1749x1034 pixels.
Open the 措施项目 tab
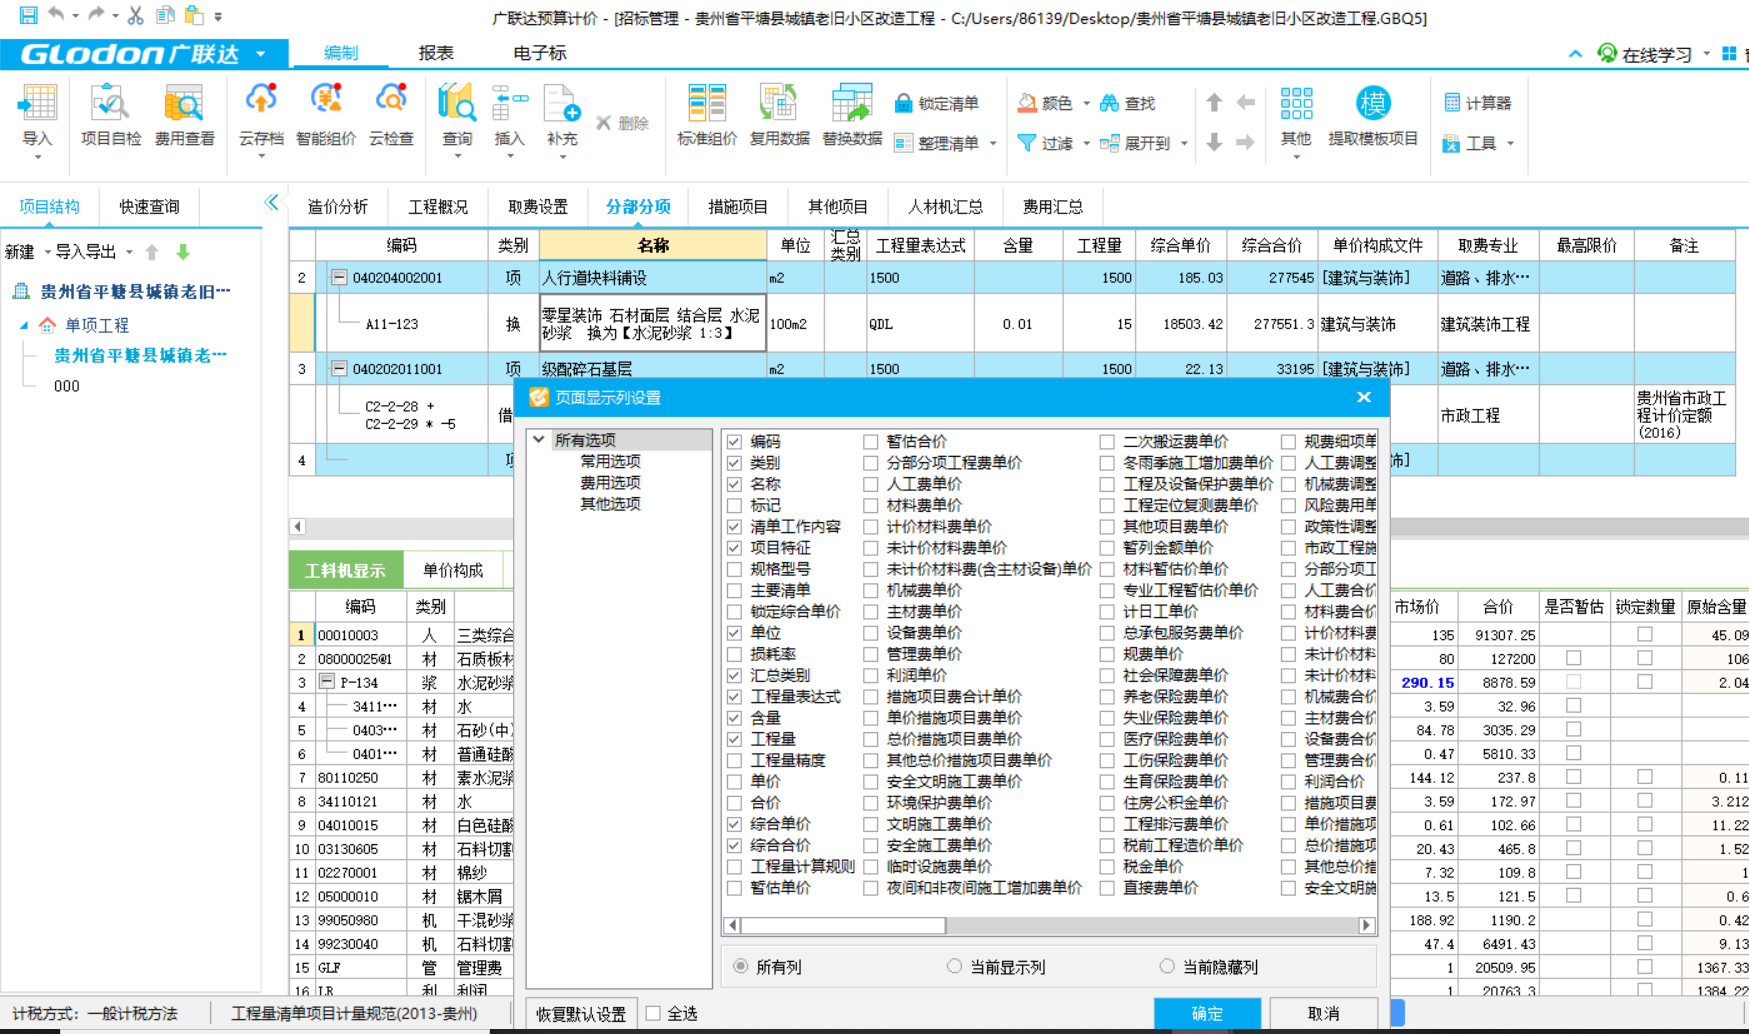(738, 206)
